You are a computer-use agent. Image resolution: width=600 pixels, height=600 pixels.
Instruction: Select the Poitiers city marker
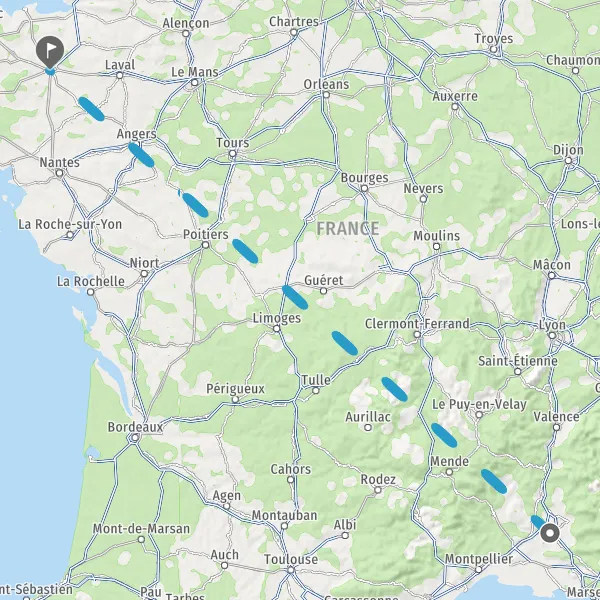(205, 245)
